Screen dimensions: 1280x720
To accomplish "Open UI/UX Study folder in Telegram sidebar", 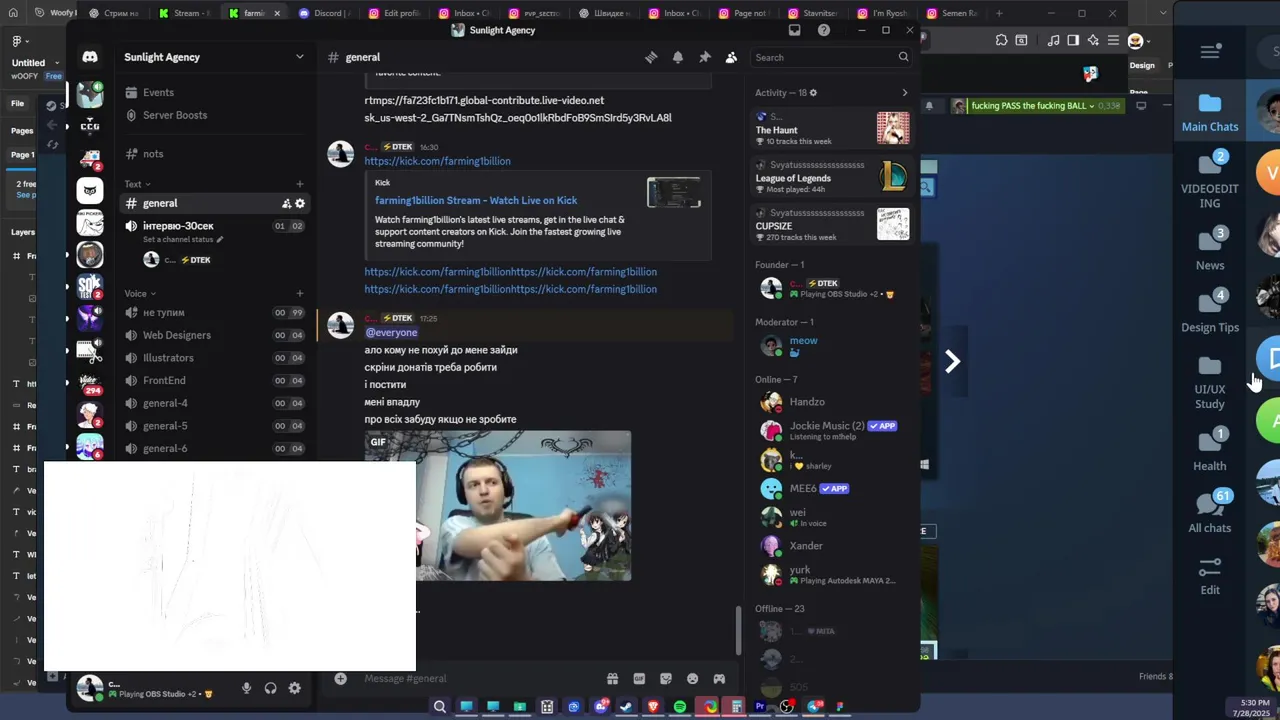I will point(1210,383).
